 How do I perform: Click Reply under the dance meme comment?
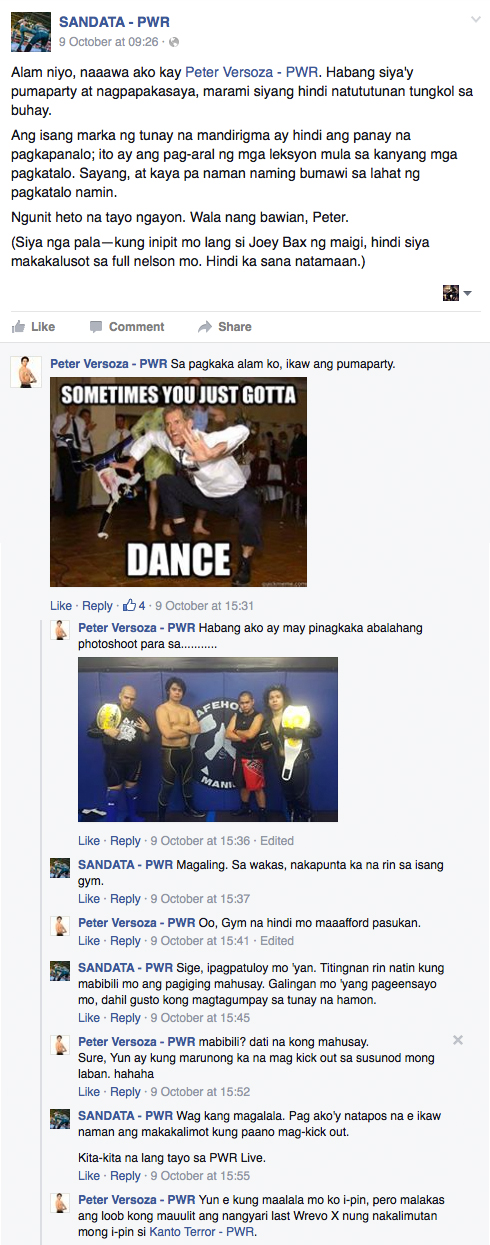(97, 605)
